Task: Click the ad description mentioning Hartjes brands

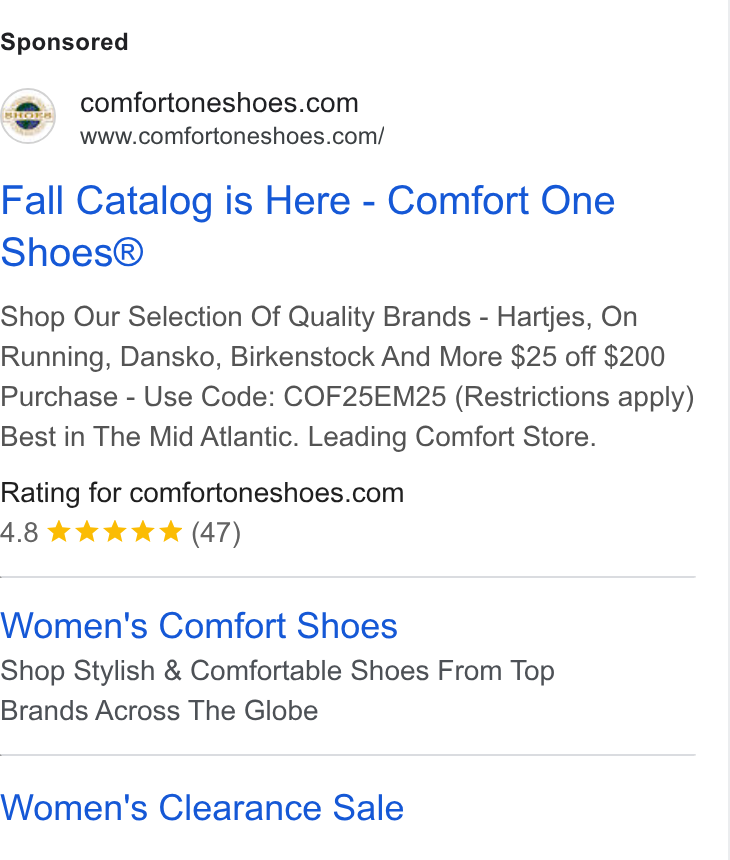Action: pyautogui.click(x=347, y=376)
